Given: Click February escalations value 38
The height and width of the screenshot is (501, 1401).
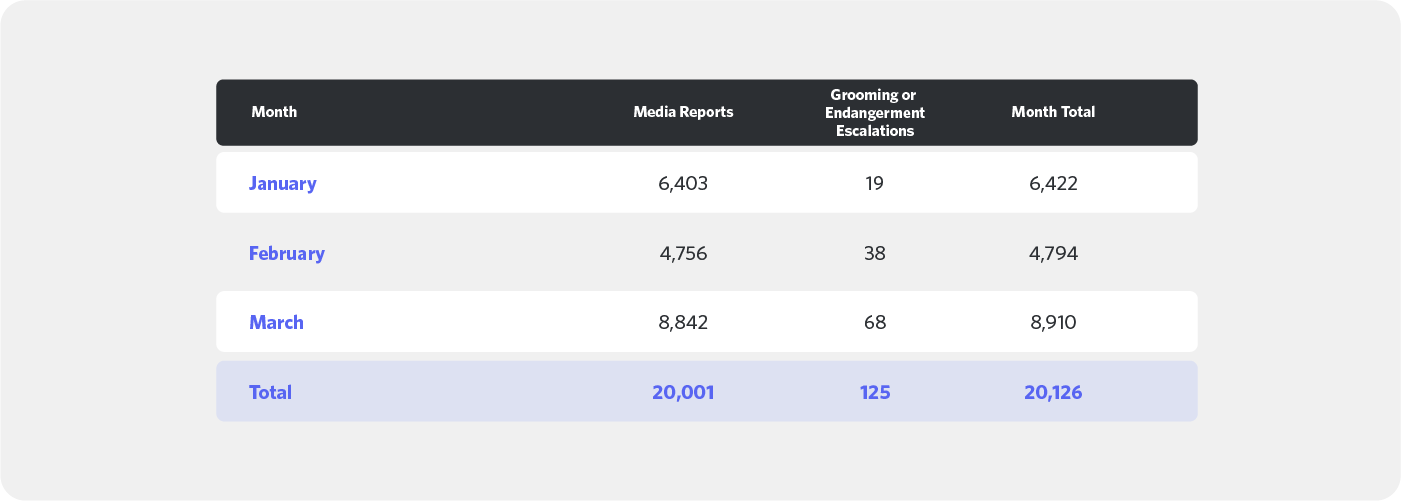Looking at the screenshot, I should pos(875,253).
